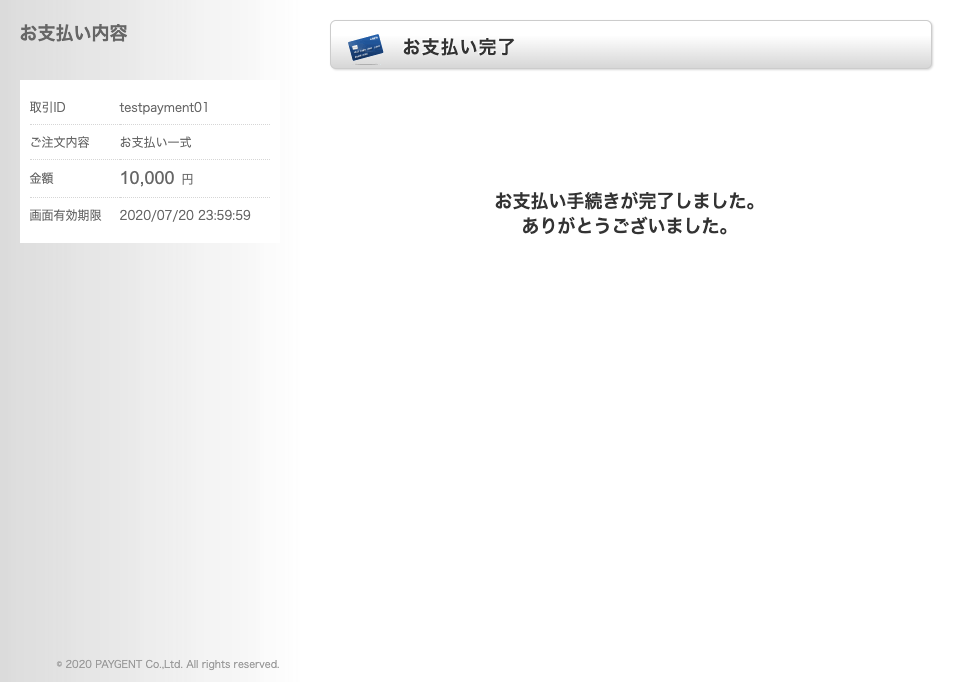Screen dimensions: 956x682
Task: Click the credit card icon in header
Action: click(365, 48)
